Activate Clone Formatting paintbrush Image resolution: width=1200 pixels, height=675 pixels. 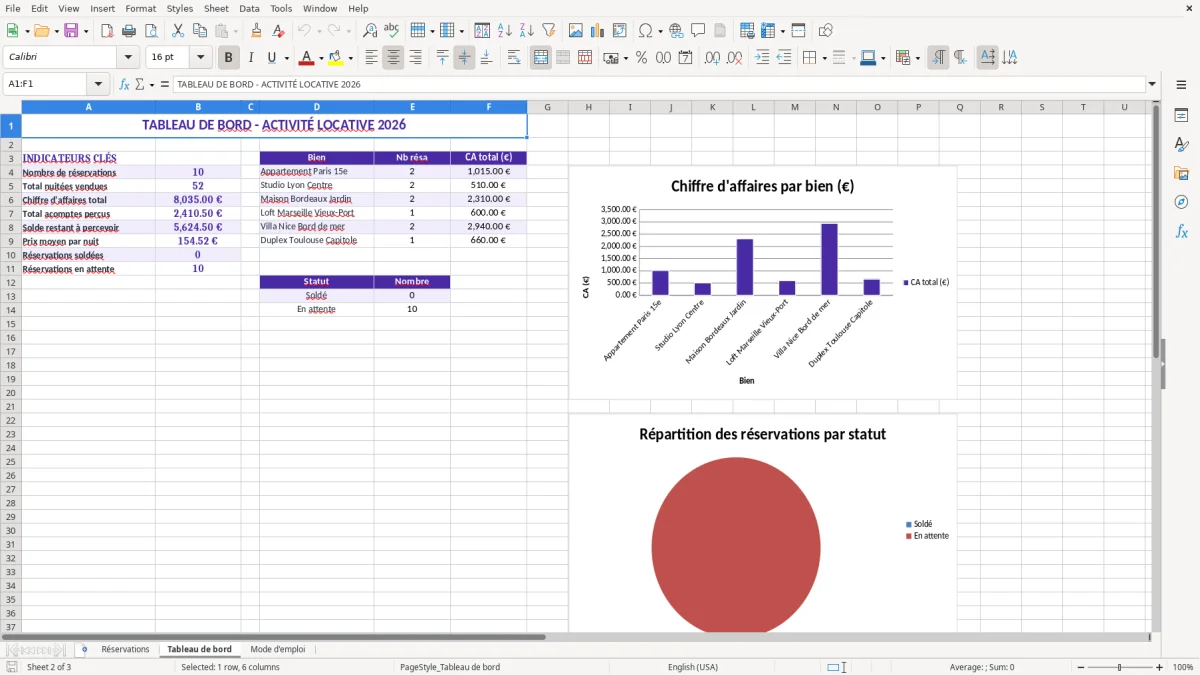click(x=256, y=31)
